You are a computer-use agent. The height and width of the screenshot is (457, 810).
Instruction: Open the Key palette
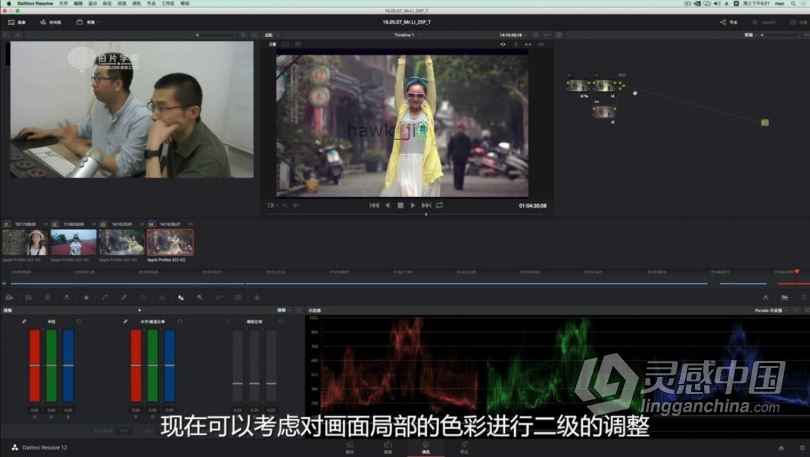pyautogui.click(x=200, y=297)
